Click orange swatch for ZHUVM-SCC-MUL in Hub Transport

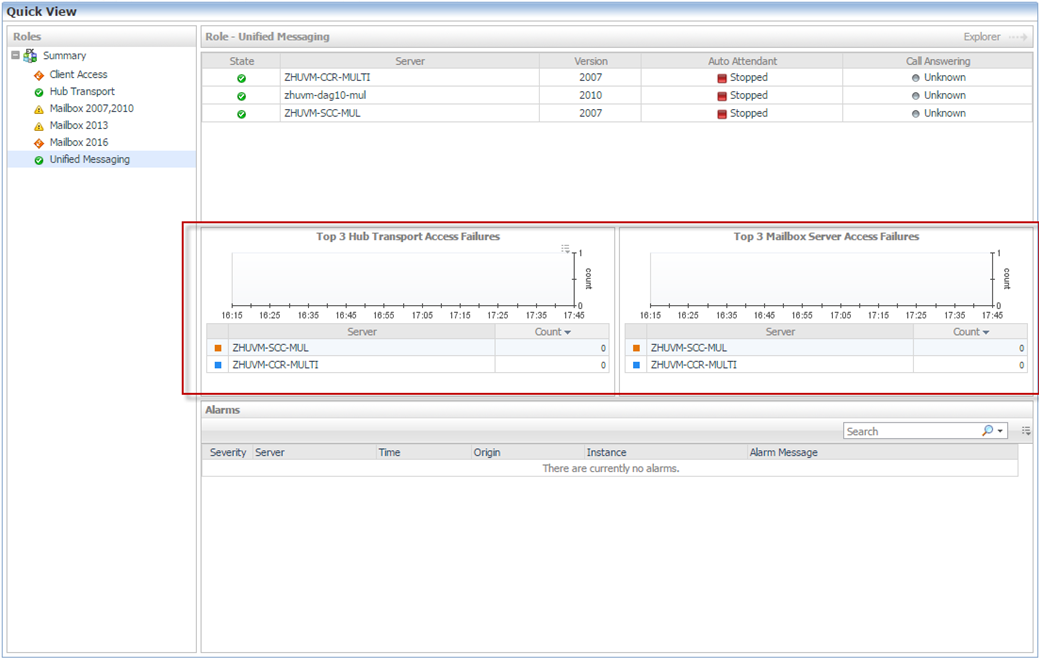pos(217,348)
